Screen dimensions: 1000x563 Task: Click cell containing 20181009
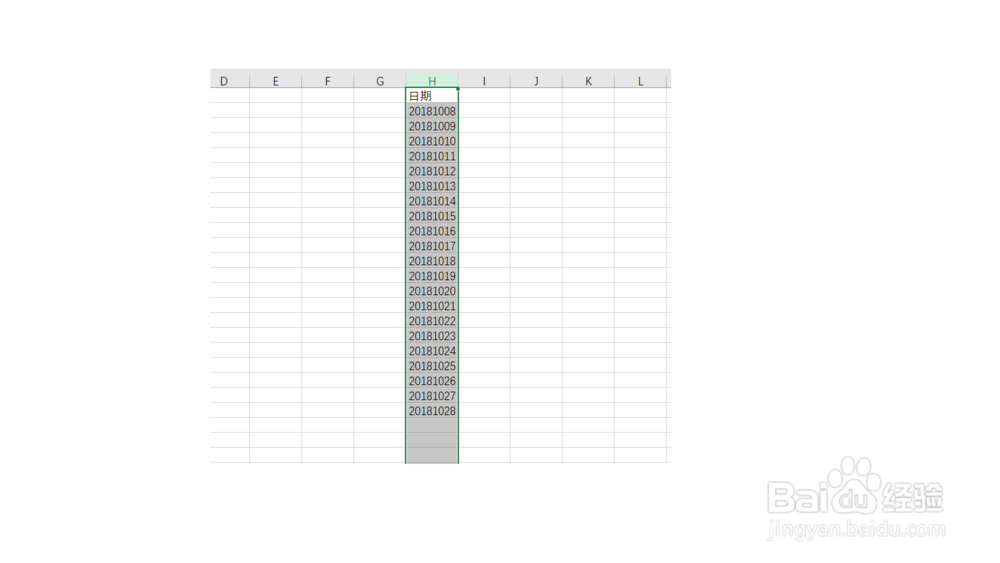click(432, 126)
